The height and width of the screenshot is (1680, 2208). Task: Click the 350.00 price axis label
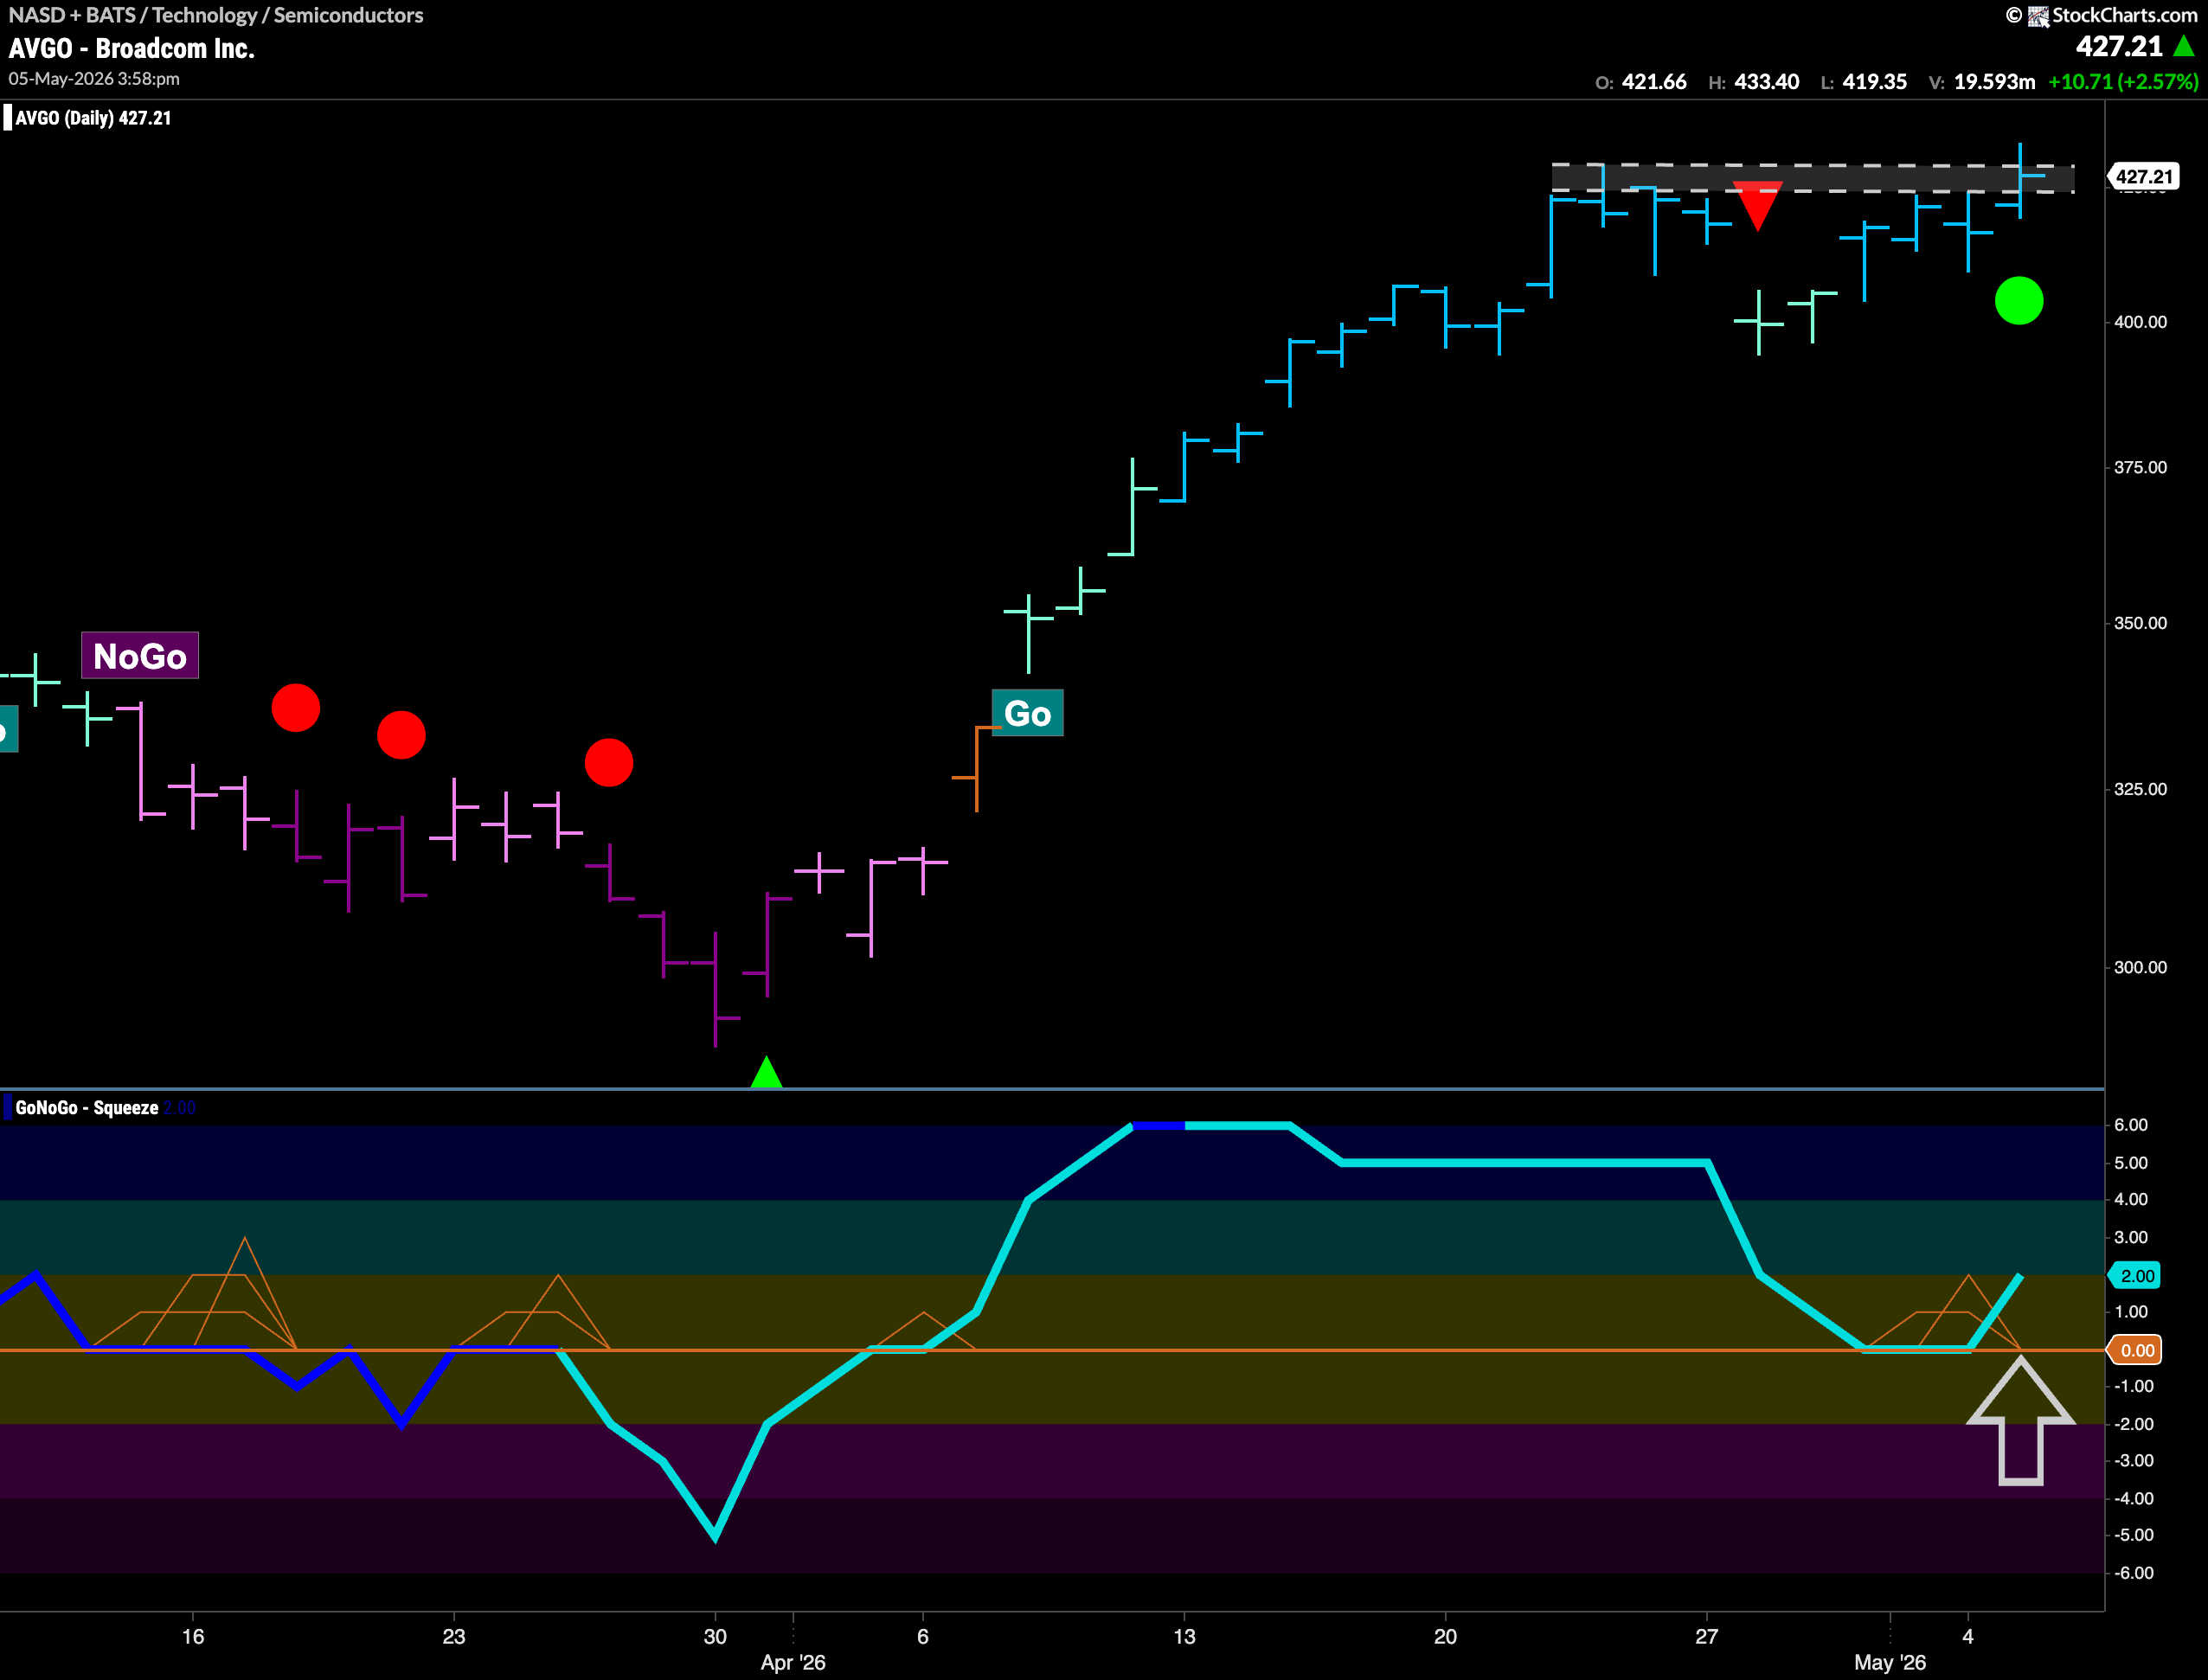pyautogui.click(x=2140, y=623)
